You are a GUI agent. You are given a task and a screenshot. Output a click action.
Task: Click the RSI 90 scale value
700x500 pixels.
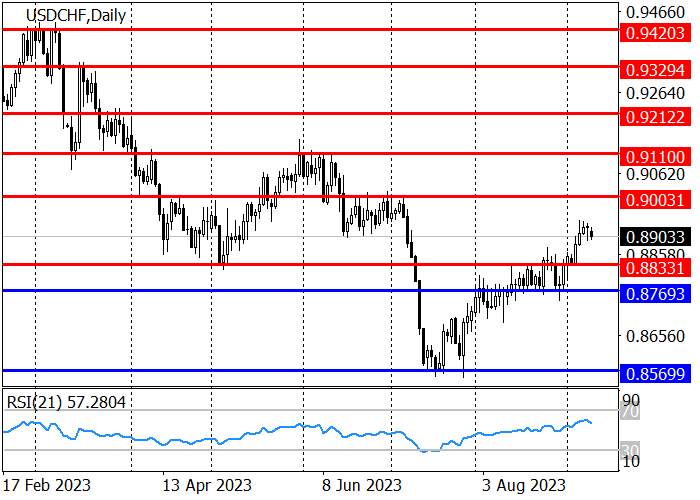631,400
